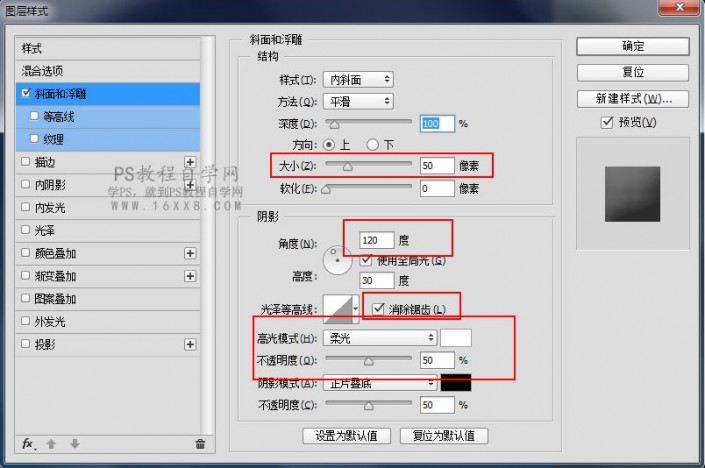The width and height of the screenshot is (705, 468).
Task: Open the 阴影模式 dropdown showing 正片叠底
Action: click(x=380, y=383)
